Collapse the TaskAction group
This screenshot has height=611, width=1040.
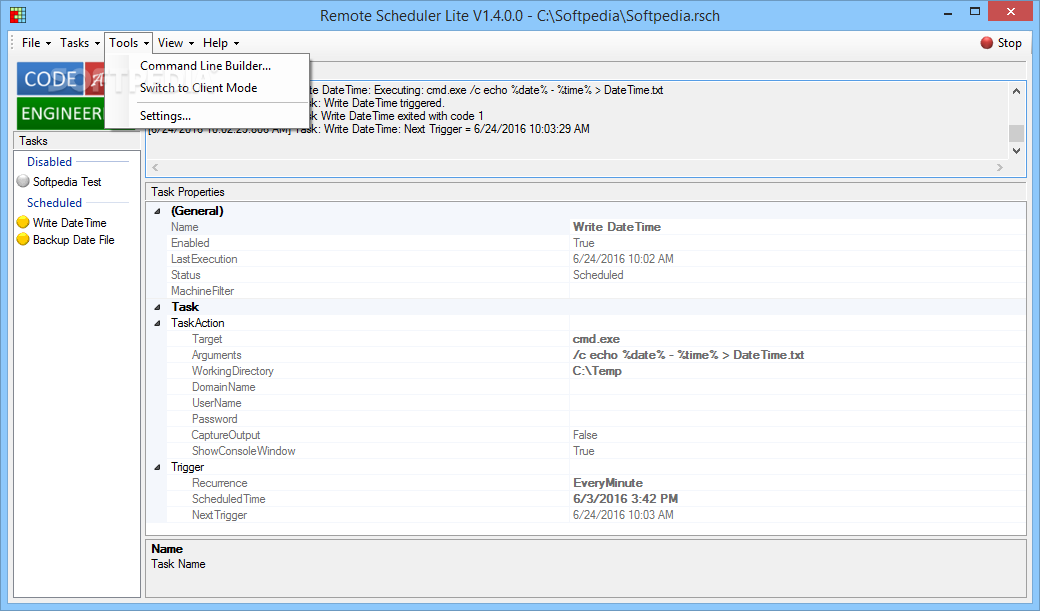[158, 323]
